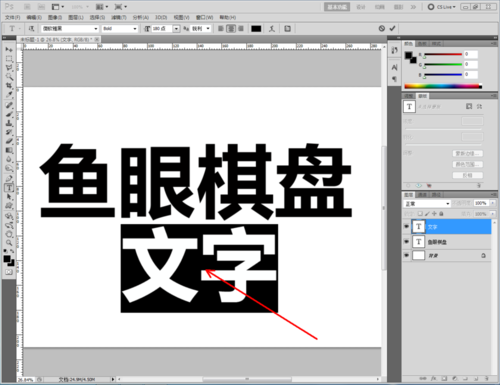500x385 pixels.
Task: Open the Create Warped Text dialog
Action: click(272, 29)
